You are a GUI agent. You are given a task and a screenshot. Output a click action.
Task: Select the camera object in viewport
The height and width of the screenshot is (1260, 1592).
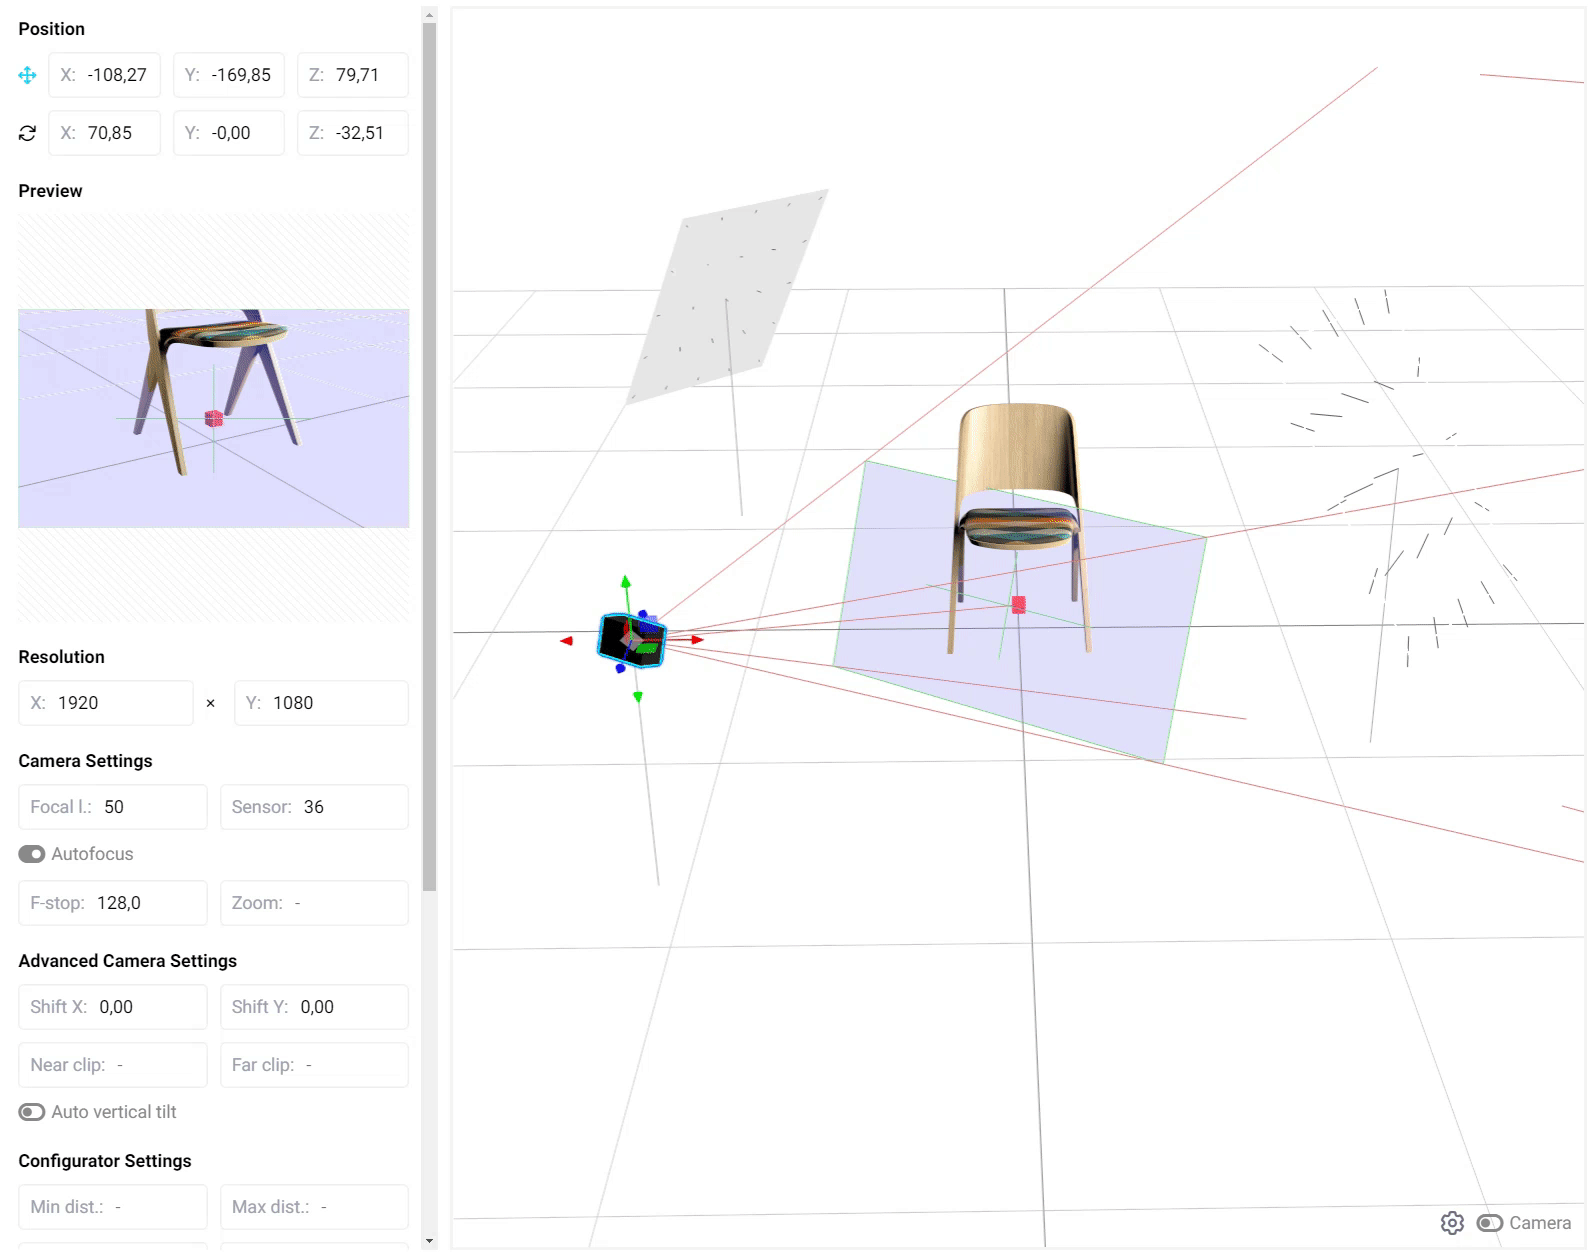point(631,640)
